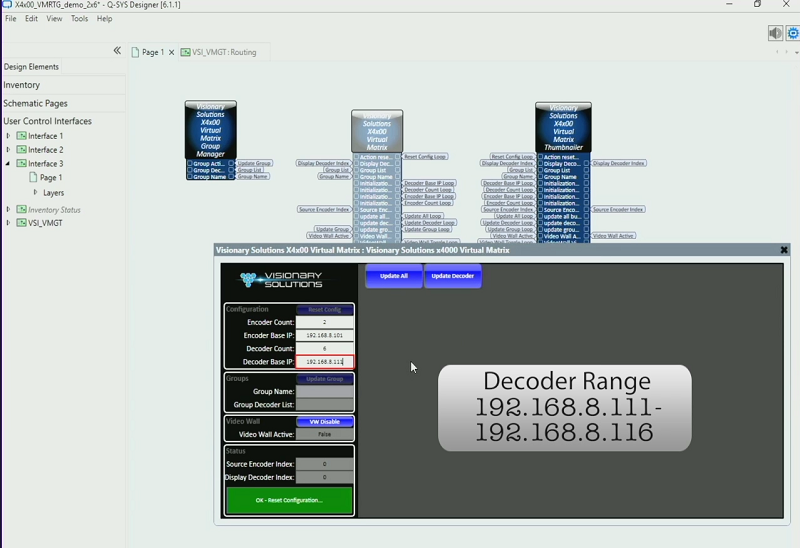800x548 pixels.
Task: Click the Update Group button in Groups
Action: [324, 379]
